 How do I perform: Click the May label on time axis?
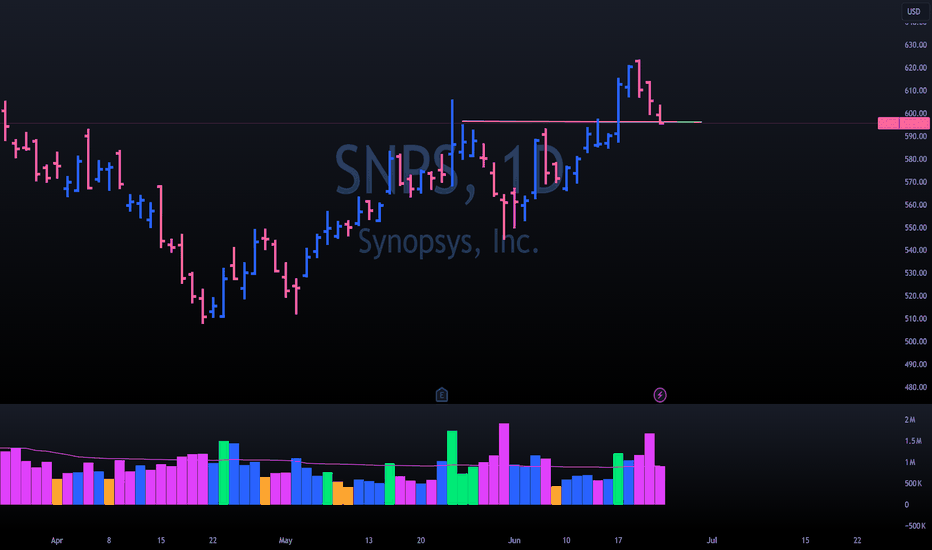(x=285, y=540)
